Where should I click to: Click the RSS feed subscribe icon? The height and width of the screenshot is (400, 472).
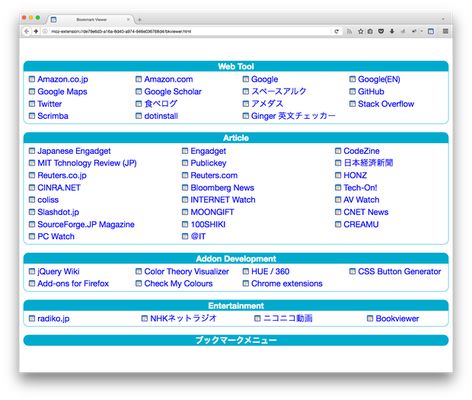[349, 31]
